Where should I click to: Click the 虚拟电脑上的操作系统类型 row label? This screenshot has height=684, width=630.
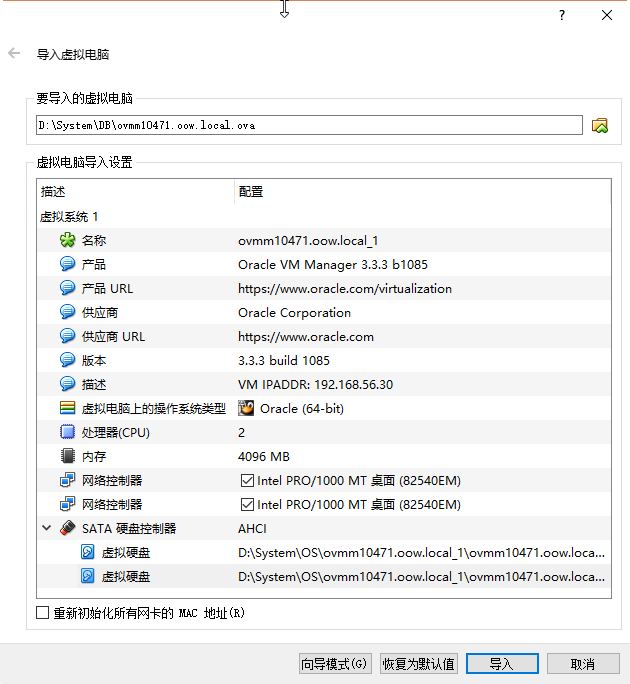click(154, 408)
